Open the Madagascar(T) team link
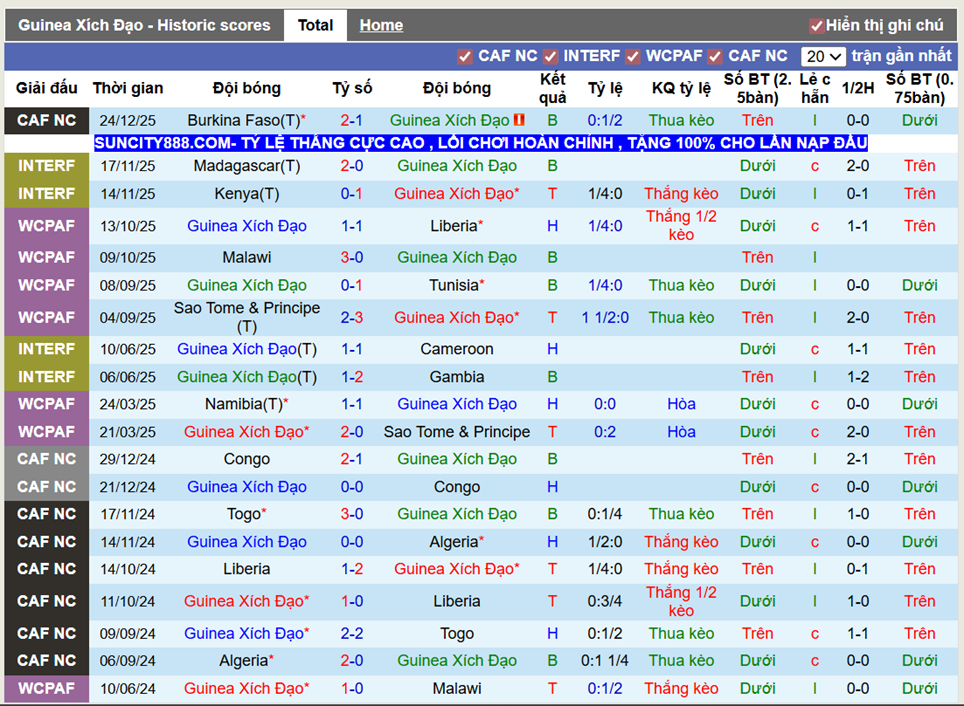The height and width of the screenshot is (706, 964). point(247,166)
